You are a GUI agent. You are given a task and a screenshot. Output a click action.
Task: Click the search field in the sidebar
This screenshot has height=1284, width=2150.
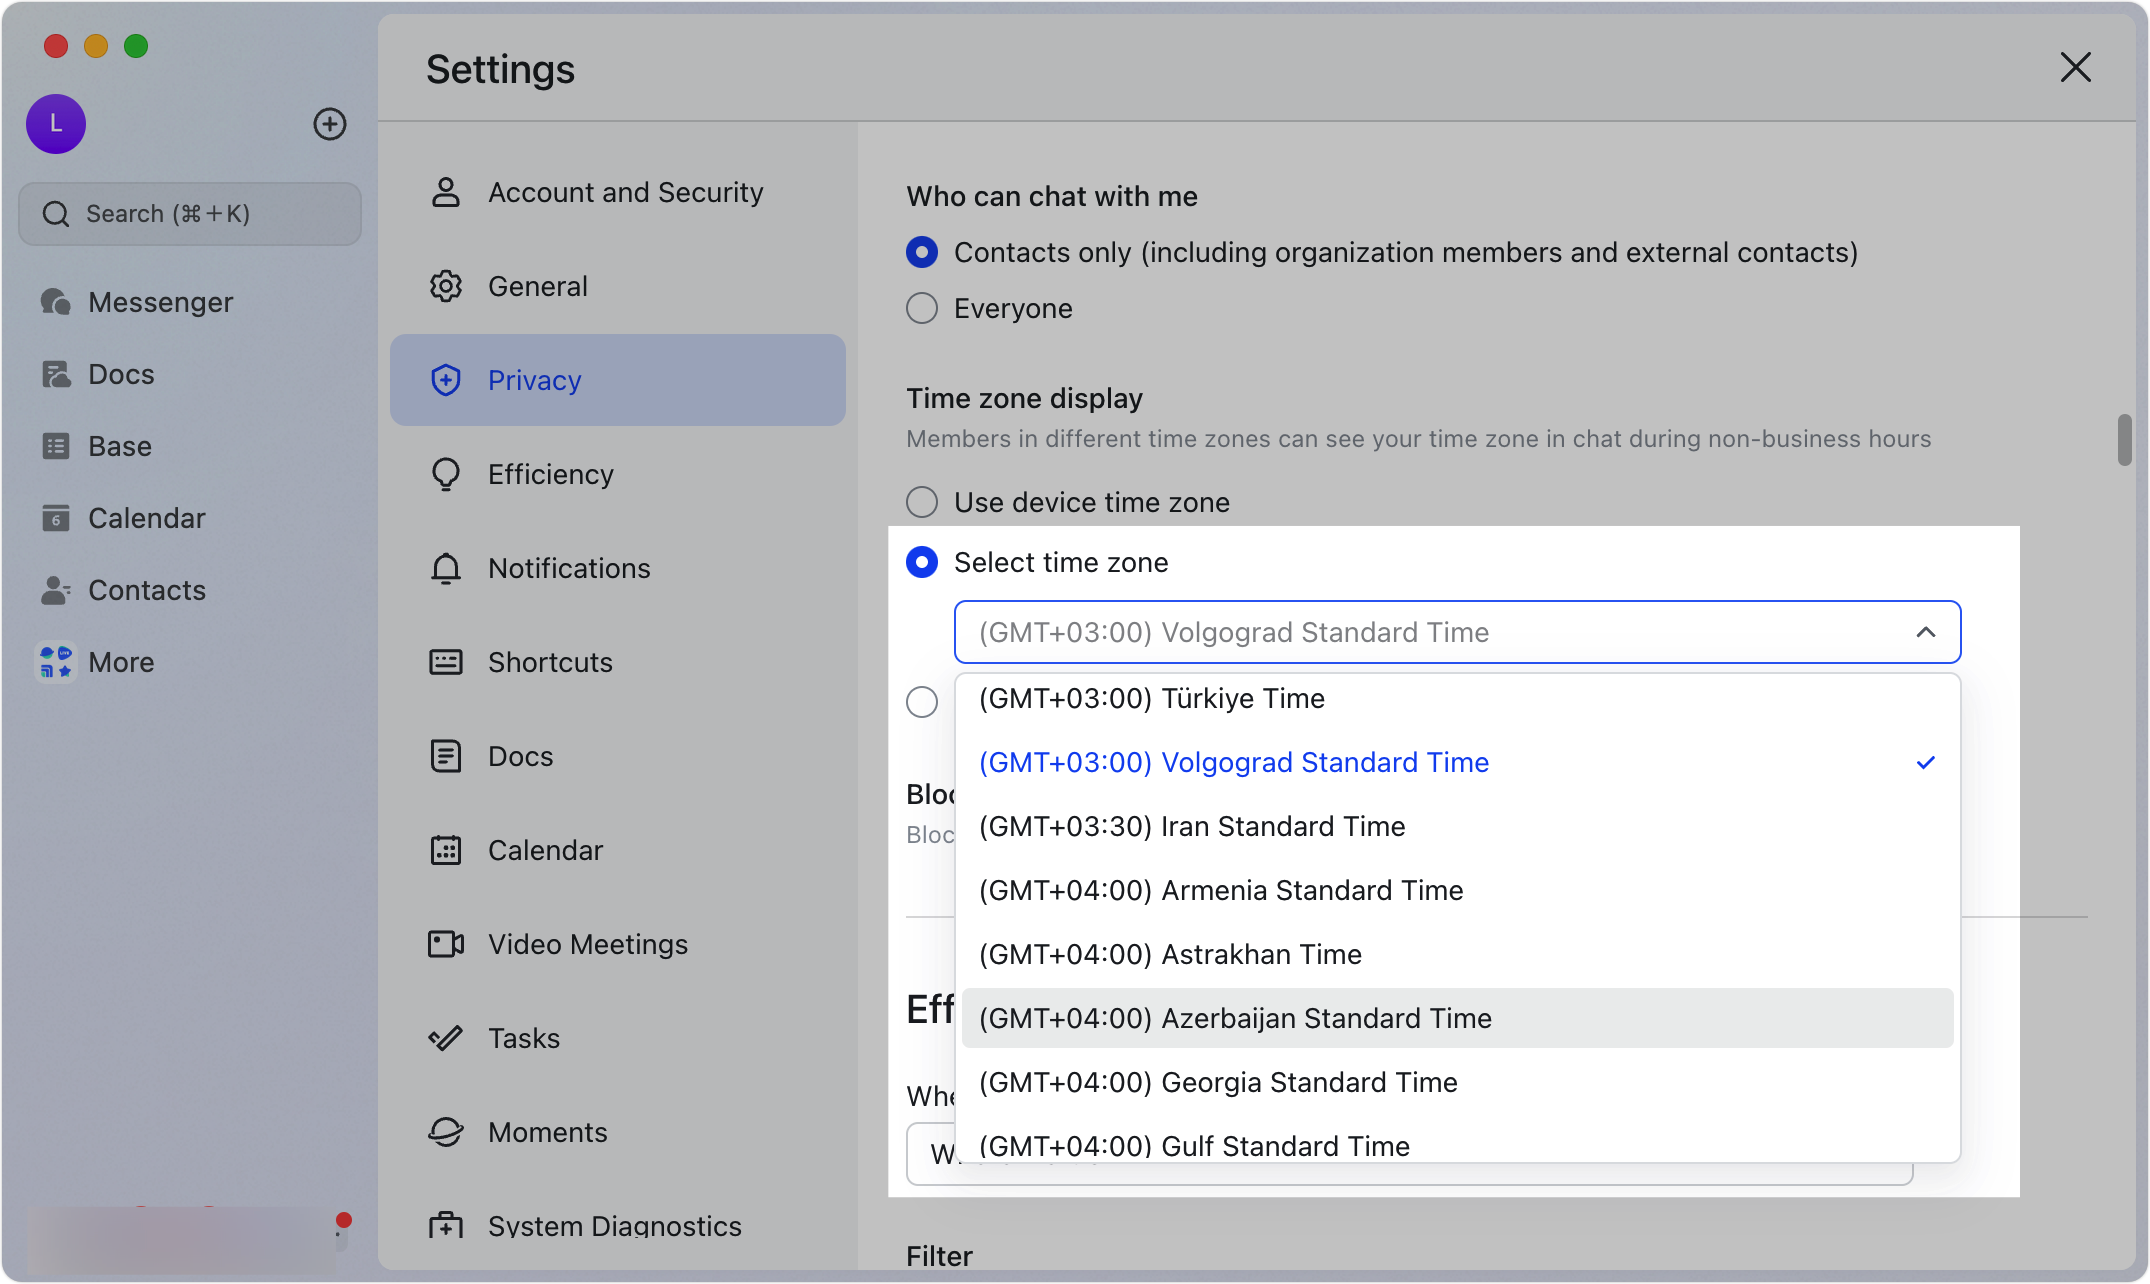[x=189, y=213]
